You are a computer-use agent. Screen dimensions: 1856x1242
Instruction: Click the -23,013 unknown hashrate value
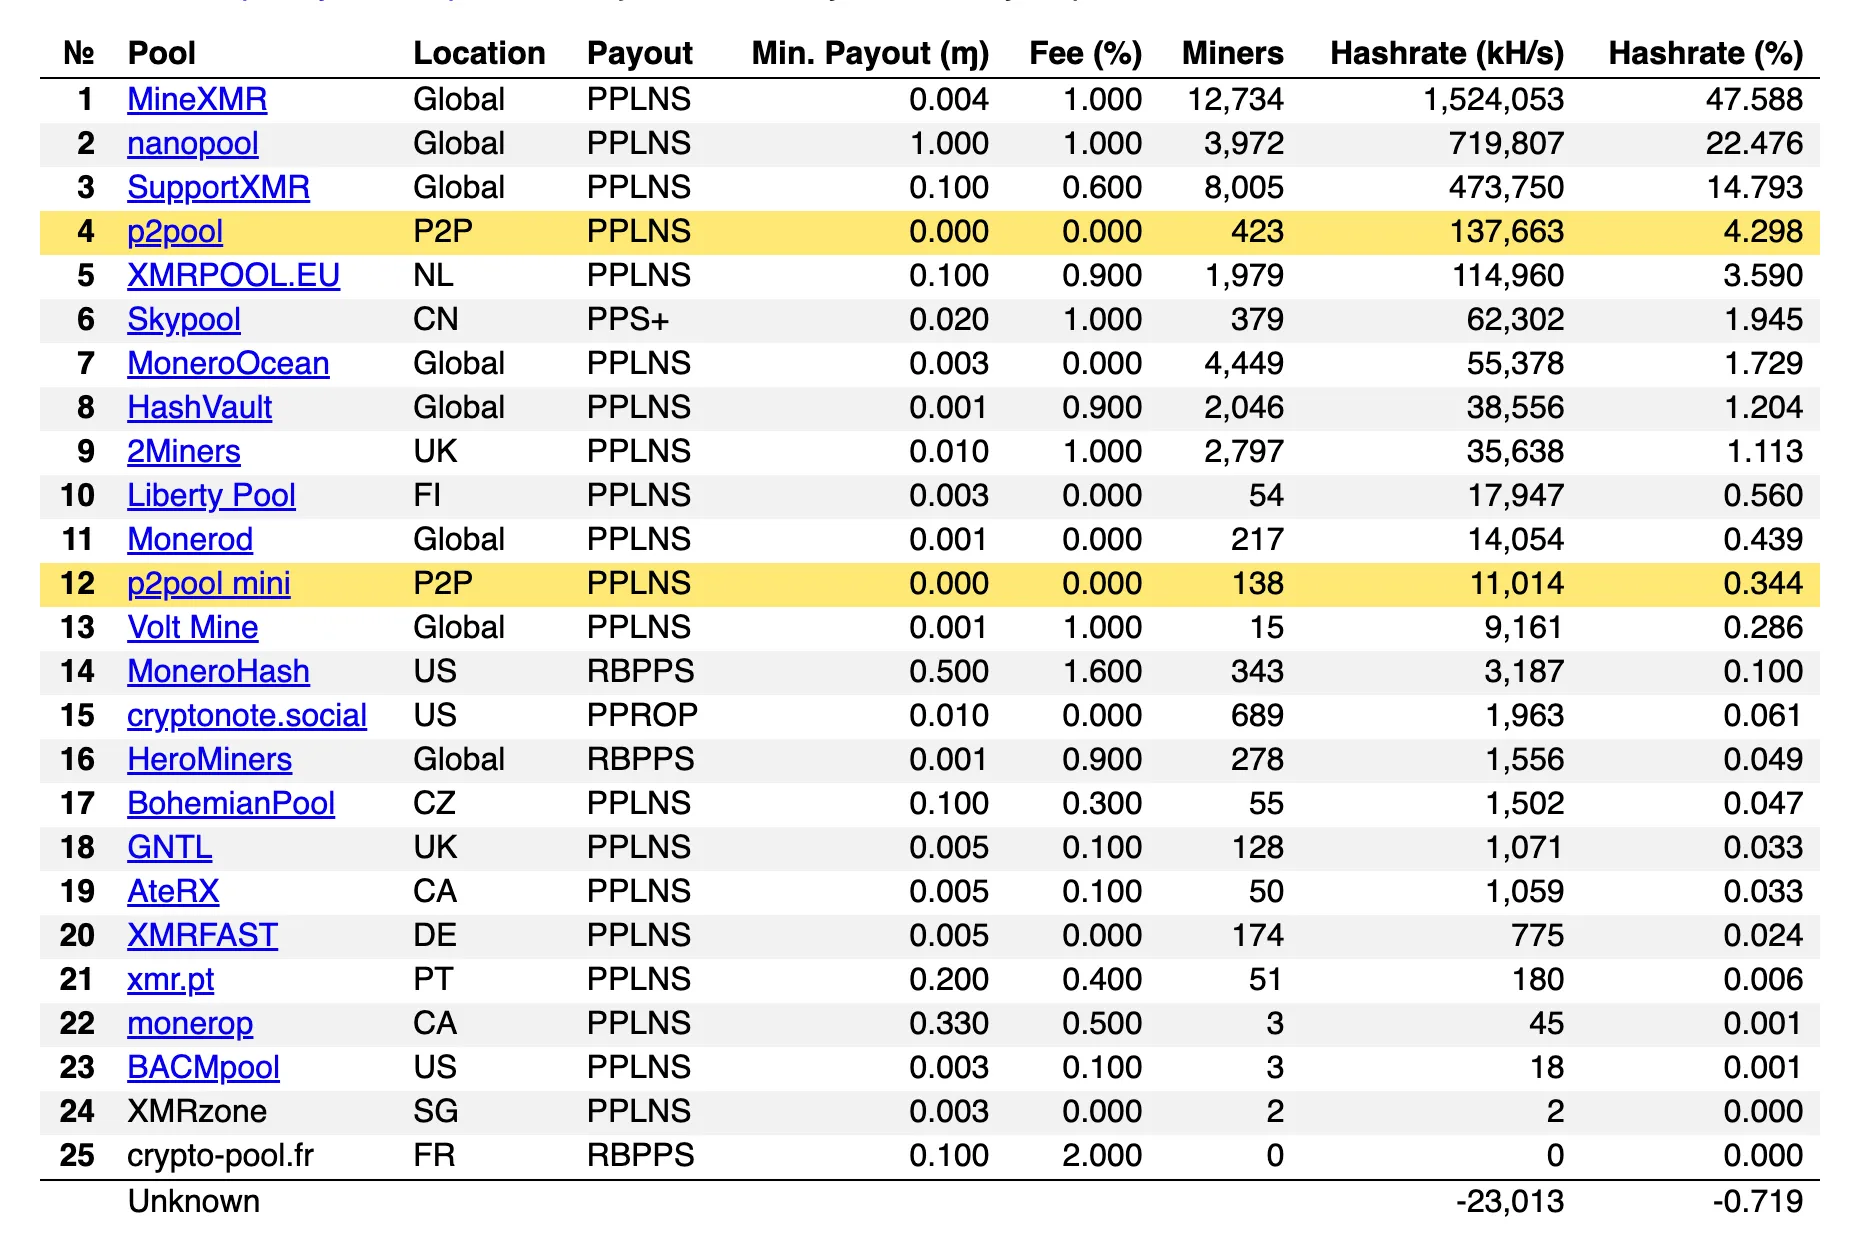(1510, 1201)
